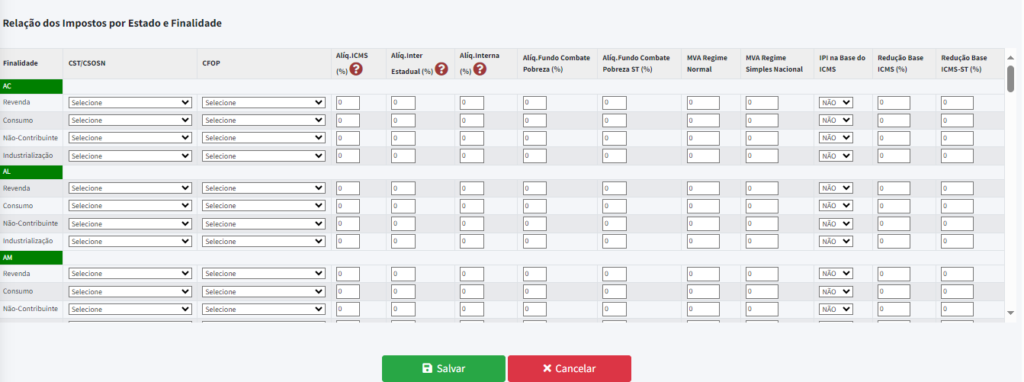Viewport: 1024px width, 382px height.
Task: Click Alíq.Interna field for AL Revenda
Action: click(472, 188)
